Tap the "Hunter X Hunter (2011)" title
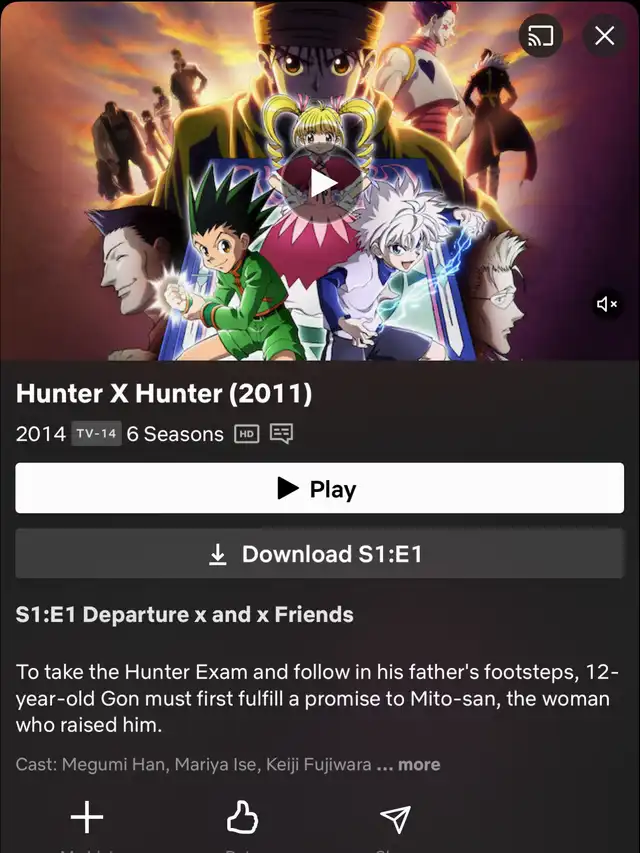Viewport: 640px width, 853px height. click(164, 393)
